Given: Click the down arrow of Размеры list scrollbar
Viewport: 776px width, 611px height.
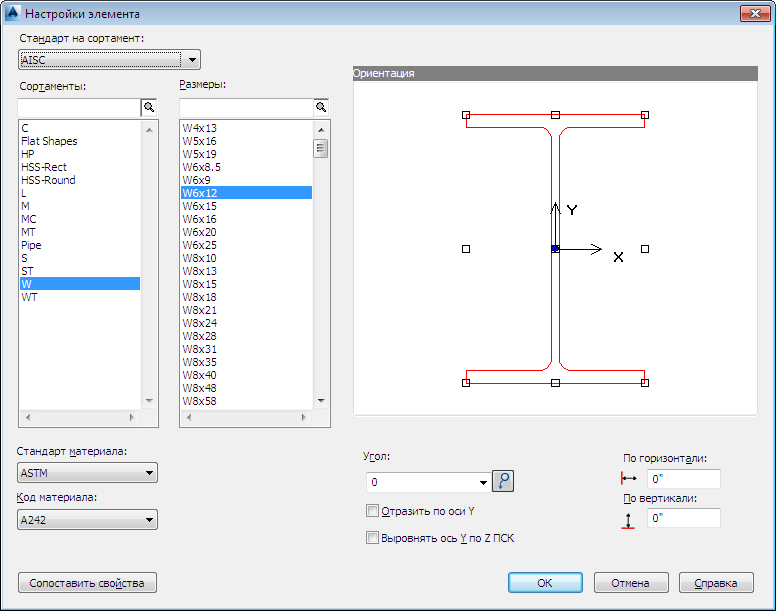Looking at the screenshot, I should (321, 401).
